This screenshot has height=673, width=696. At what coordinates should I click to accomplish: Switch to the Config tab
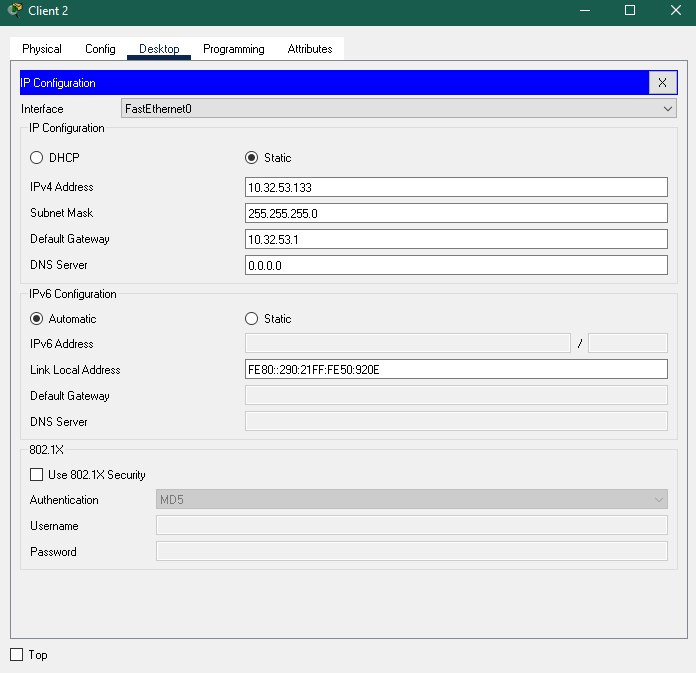pyautogui.click(x=100, y=49)
